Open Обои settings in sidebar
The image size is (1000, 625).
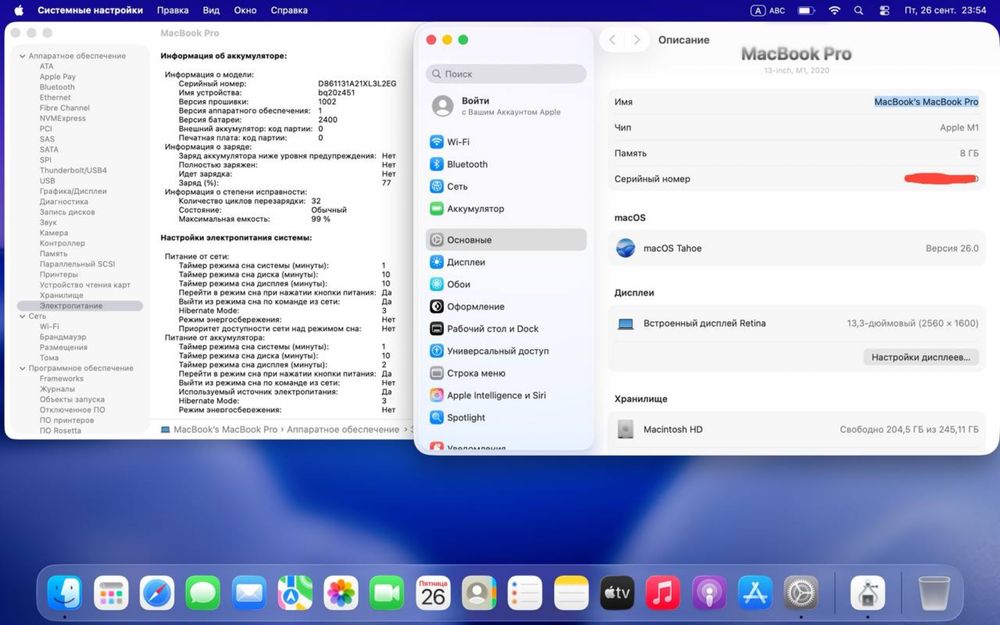pos(506,284)
